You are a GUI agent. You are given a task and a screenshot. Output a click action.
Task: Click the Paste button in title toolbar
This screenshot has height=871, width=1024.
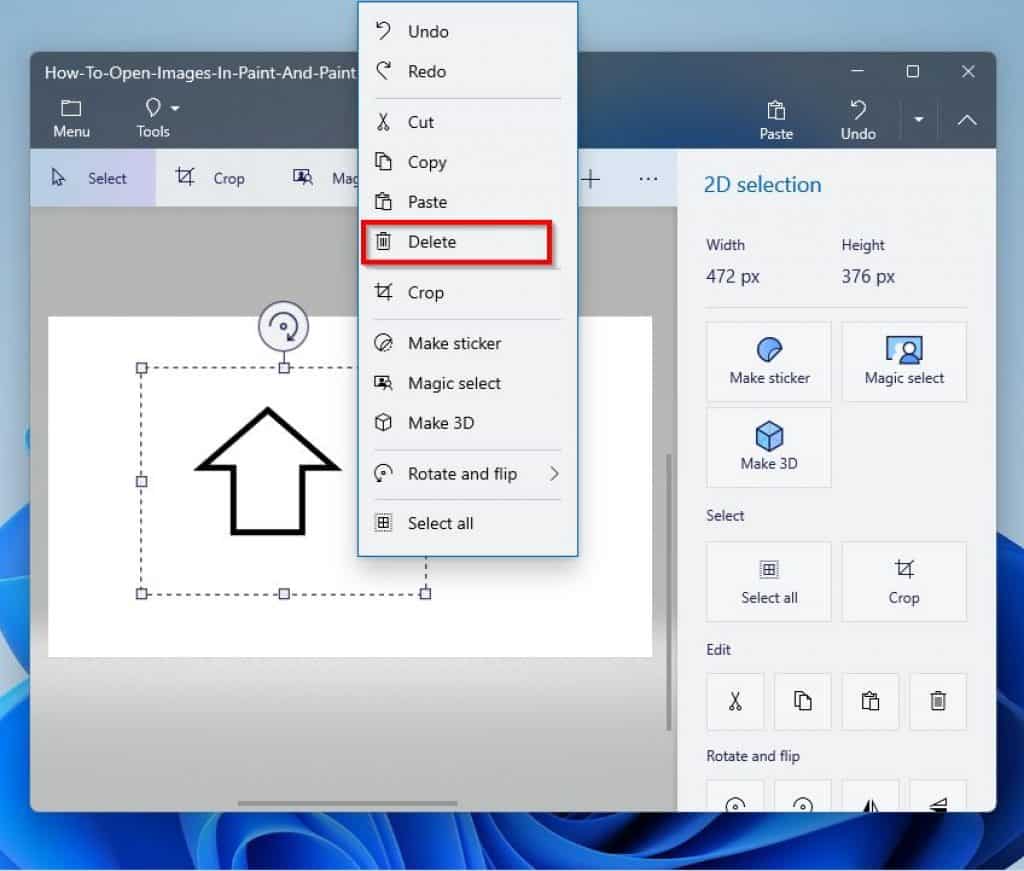(x=776, y=120)
